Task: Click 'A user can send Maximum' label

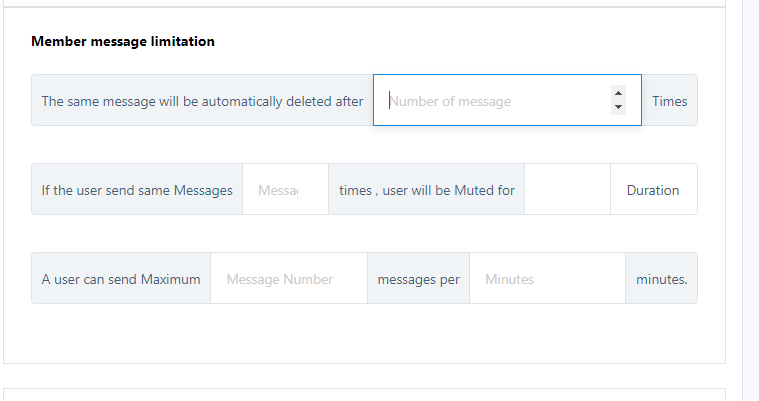Action: pos(121,279)
